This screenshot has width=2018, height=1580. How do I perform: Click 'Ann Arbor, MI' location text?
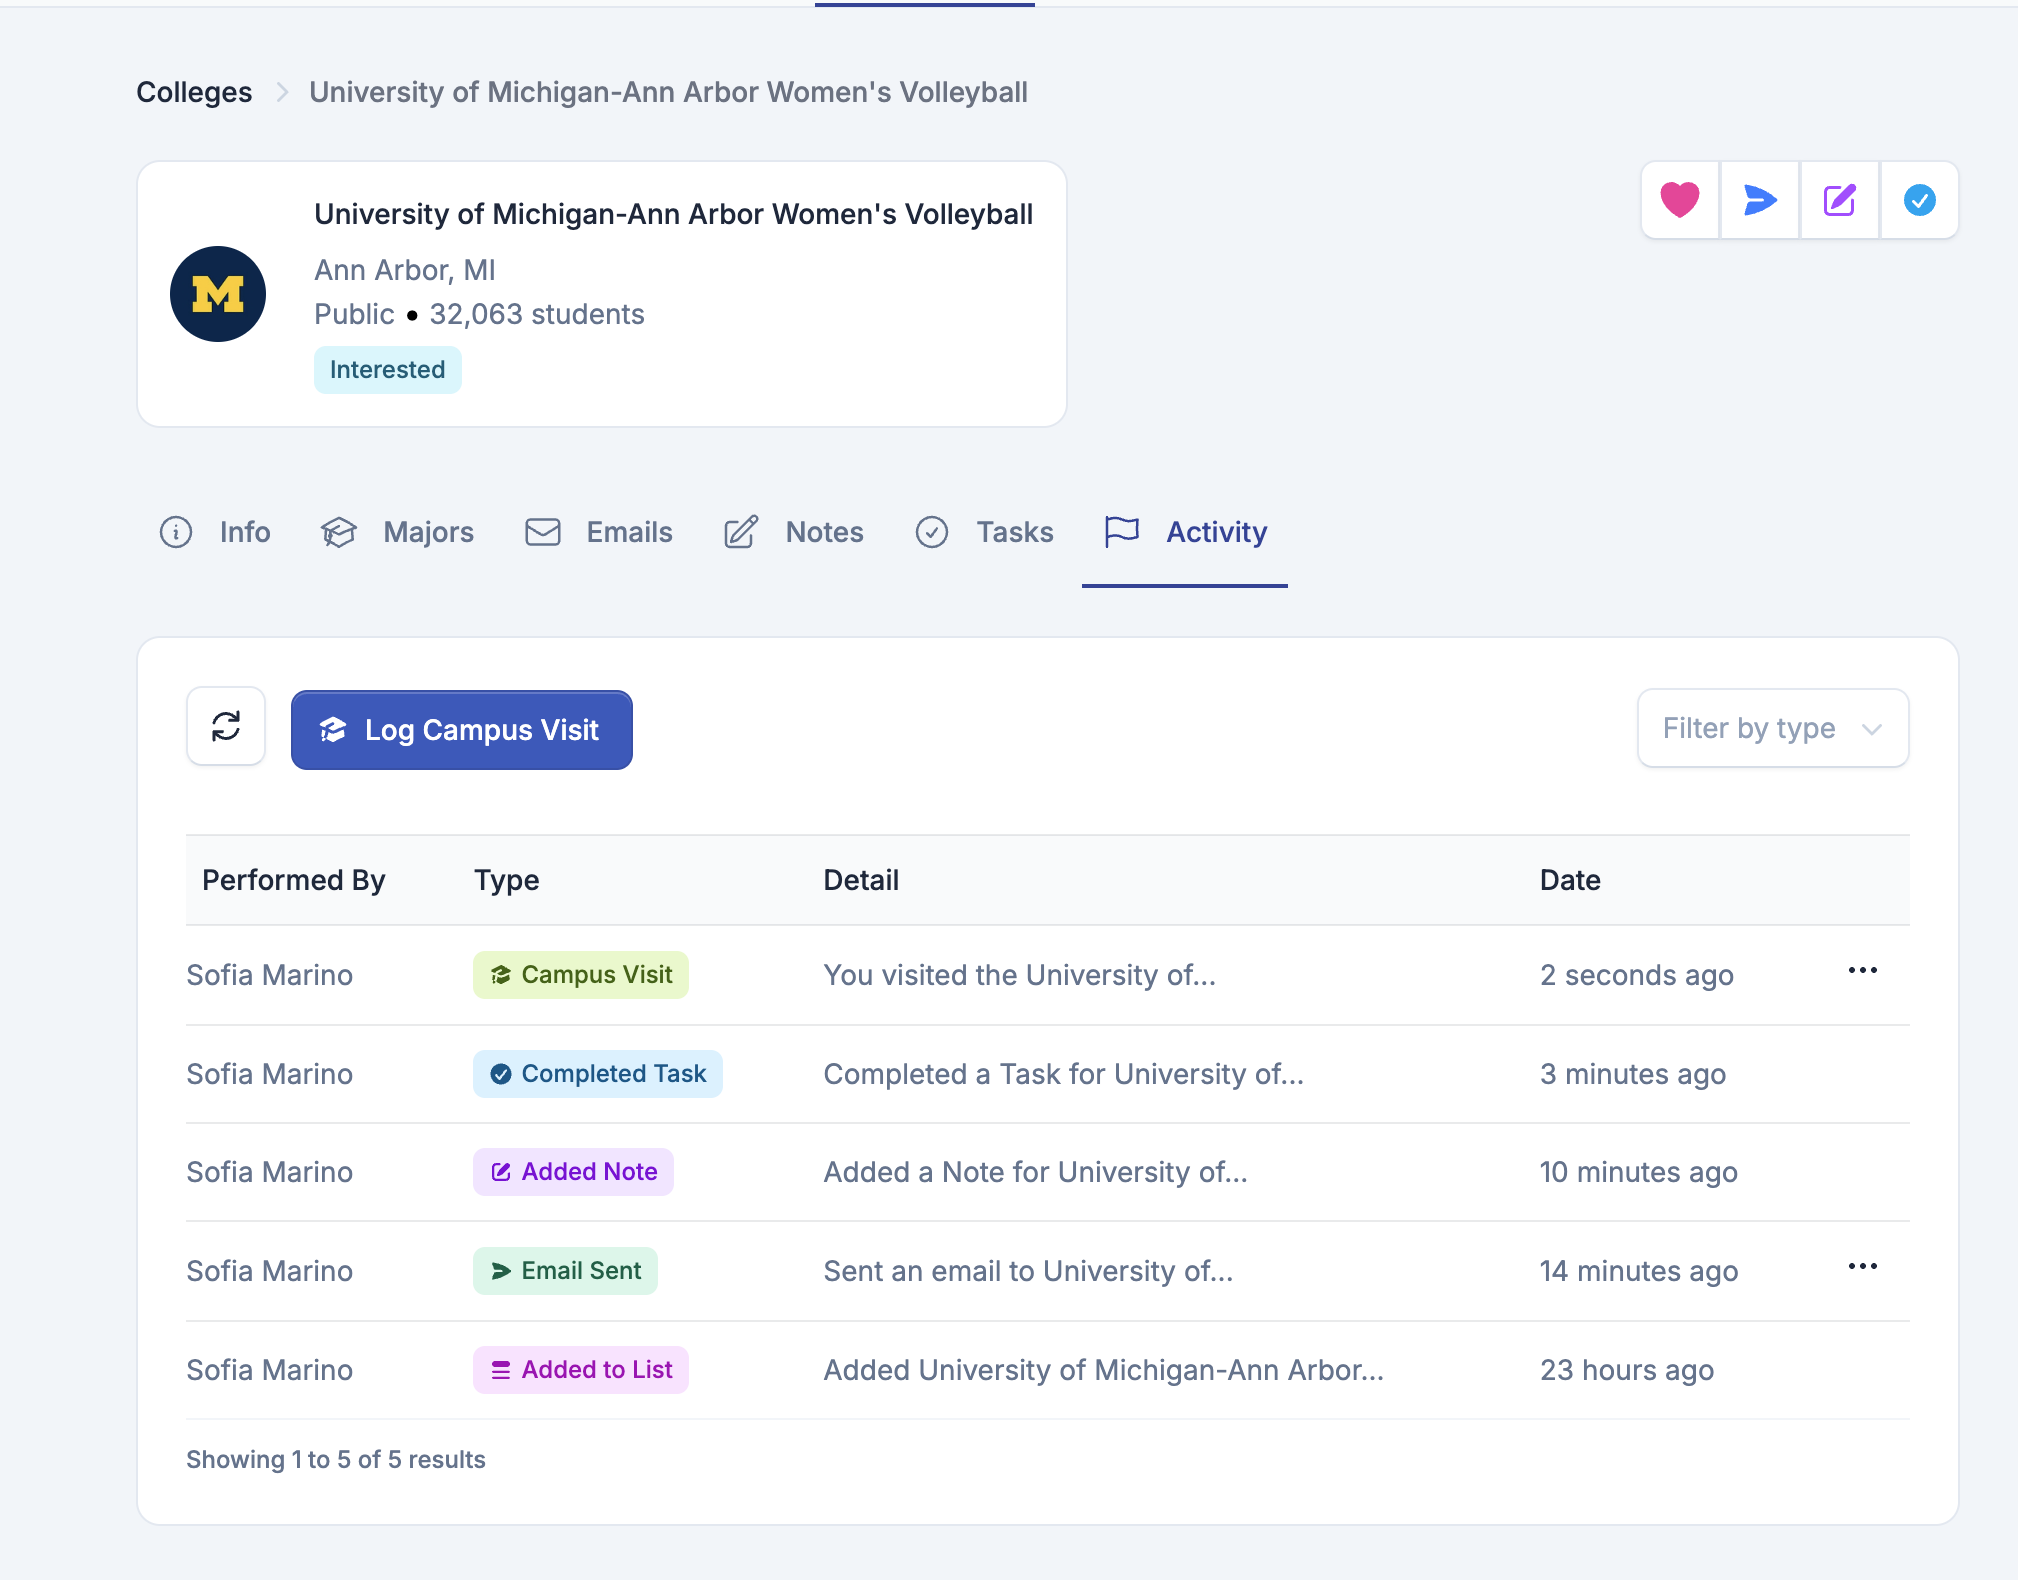coord(405,270)
